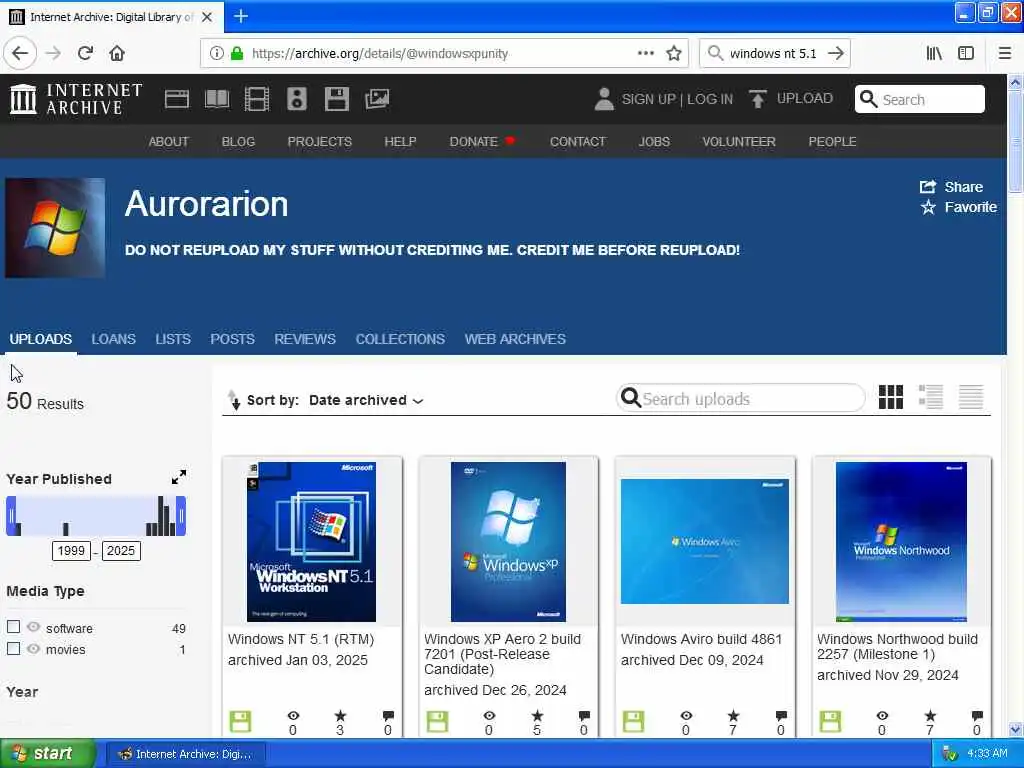Image resolution: width=1024 pixels, height=768 pixels.
Task: Open Windows NT 5.1 (RTM) thumbnail
Action: pos(312,542)
